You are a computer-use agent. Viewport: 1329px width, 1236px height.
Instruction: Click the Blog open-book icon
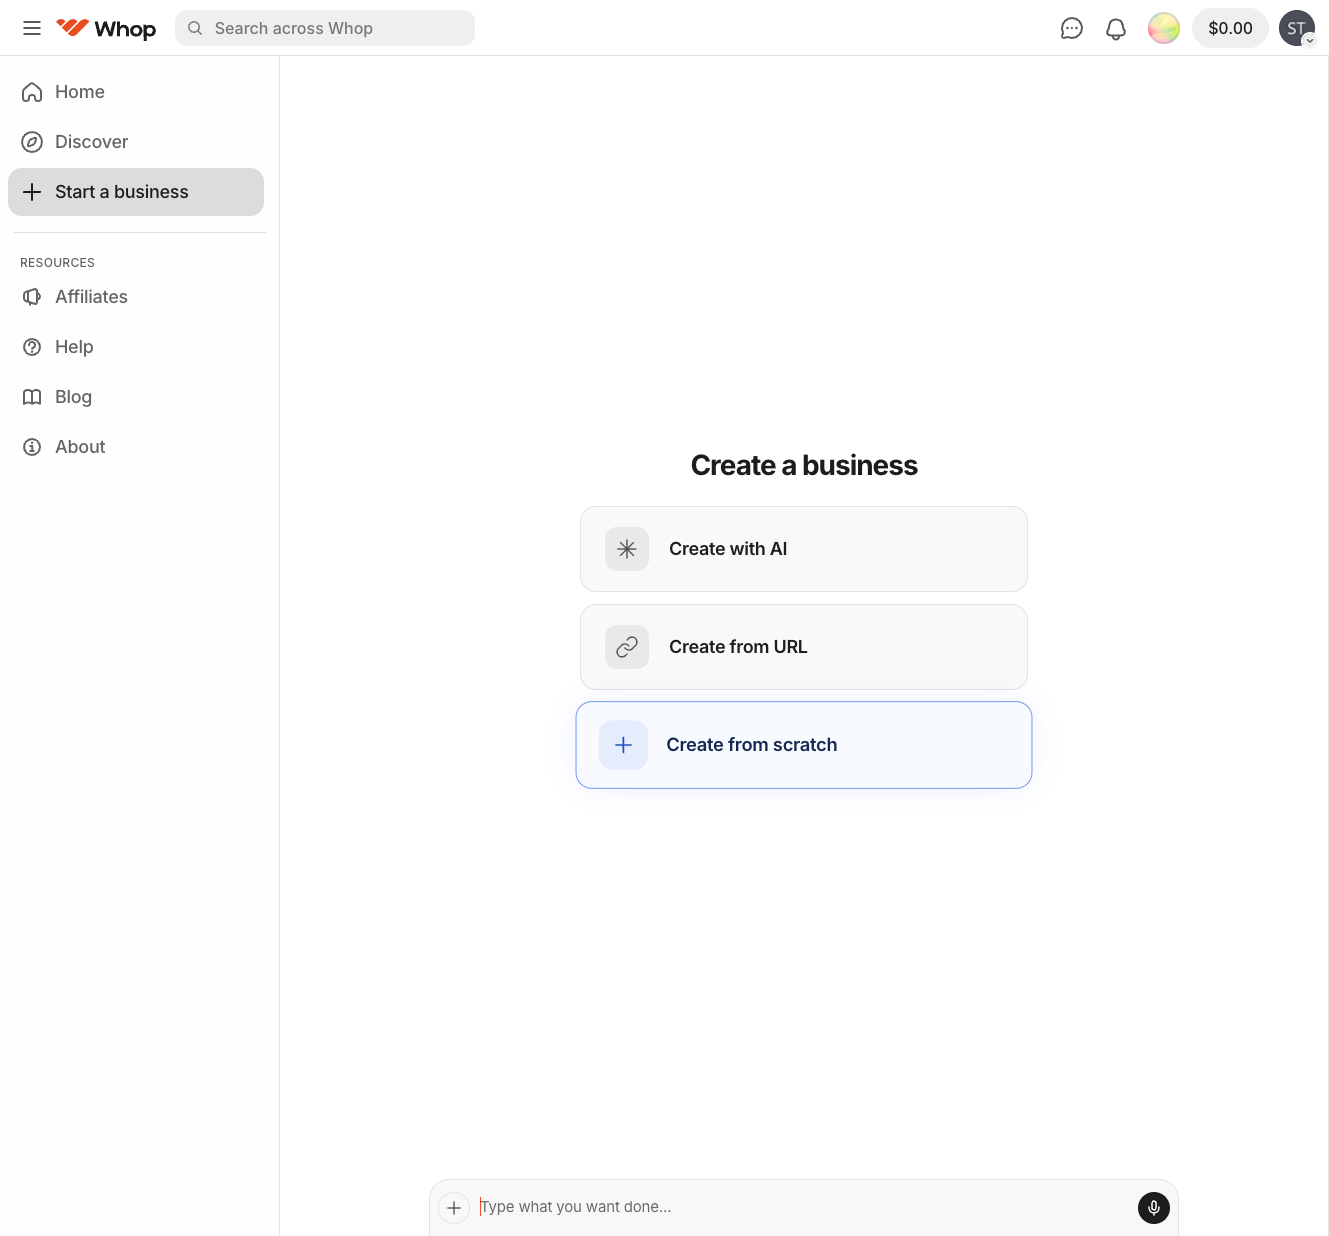click(32, 397)
